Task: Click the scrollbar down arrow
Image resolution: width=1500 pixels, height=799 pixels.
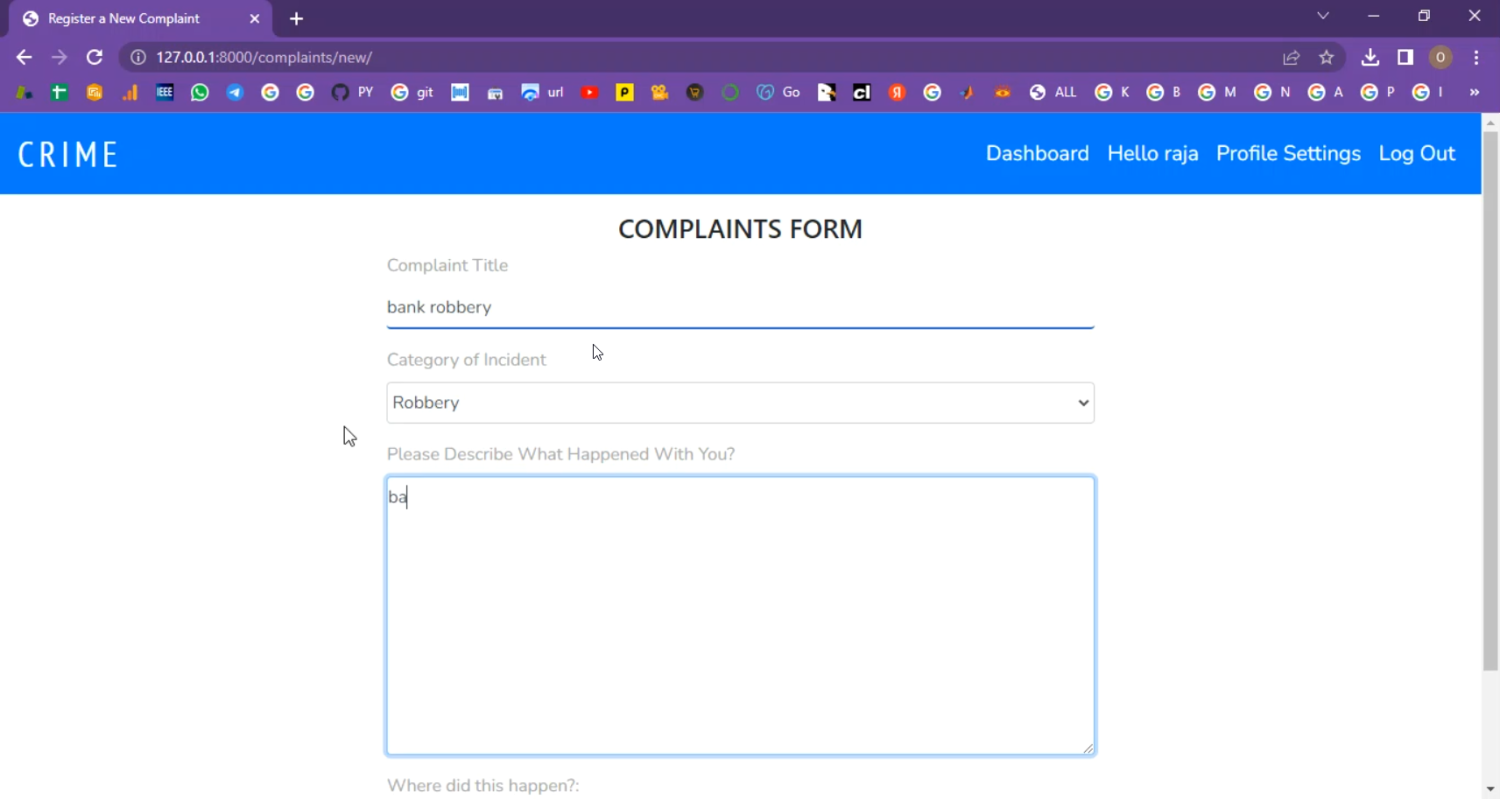Action: click(x=1490, y=790)
